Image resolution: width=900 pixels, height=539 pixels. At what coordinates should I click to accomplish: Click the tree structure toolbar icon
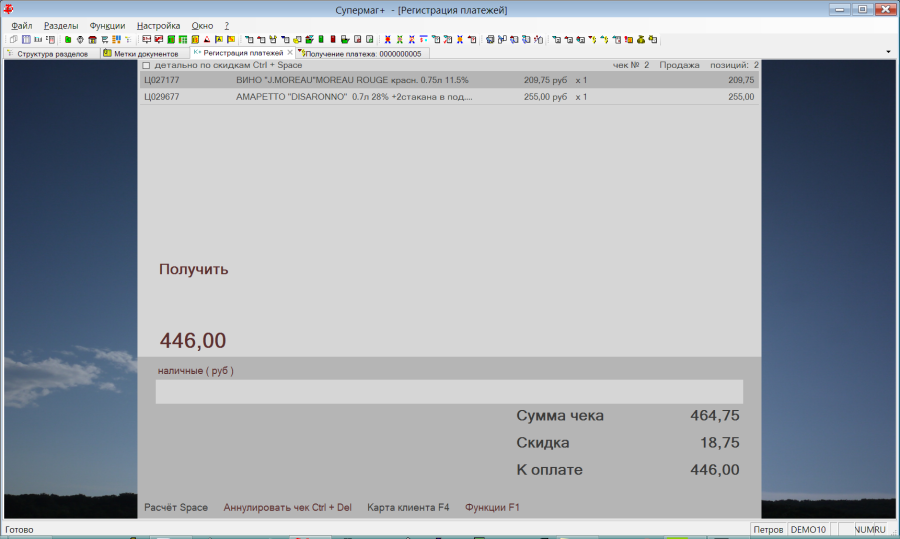128,40
